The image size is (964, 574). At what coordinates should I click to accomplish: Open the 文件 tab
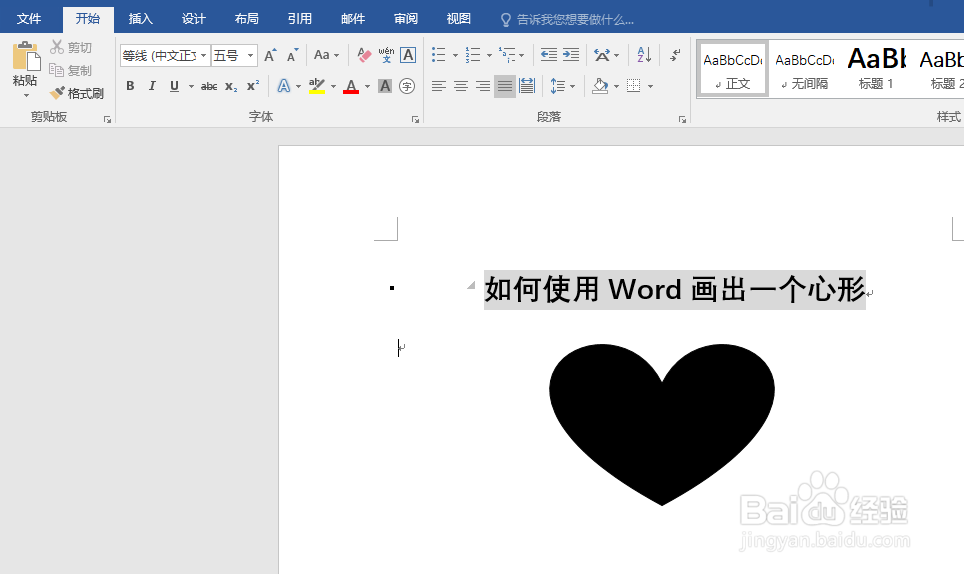pyautogui.click(x=29, y=19)
